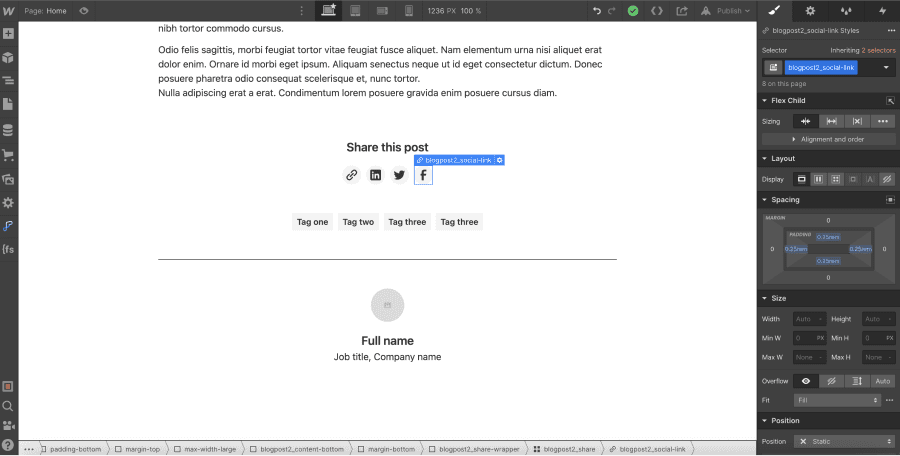Expand Alignment and order
Image resolution: width=900 pixels, height=456 pixels.
[x=829, y=139]
